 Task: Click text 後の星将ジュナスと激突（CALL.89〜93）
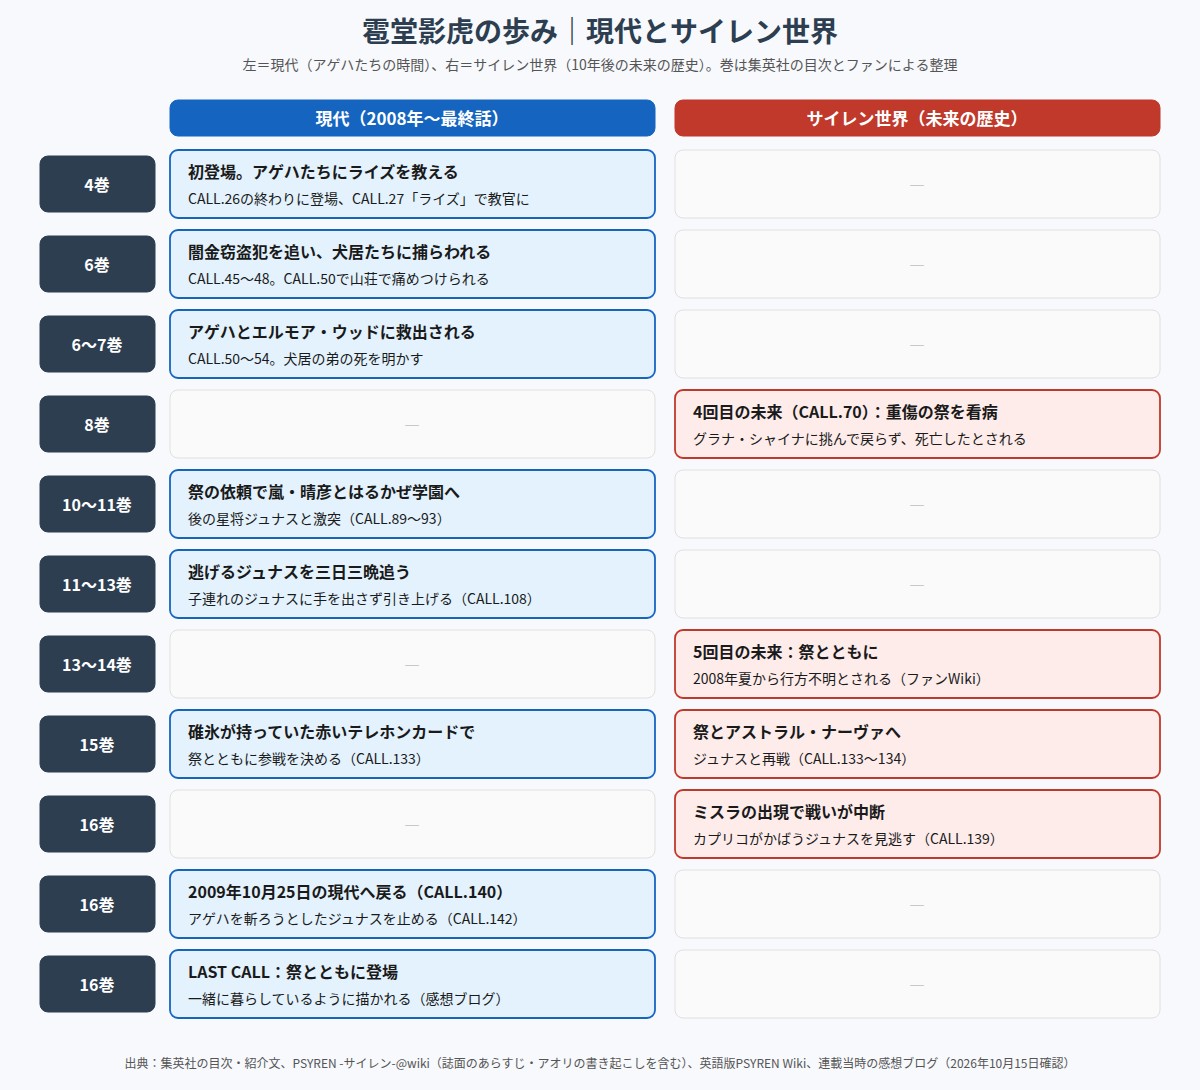(315, 519)
